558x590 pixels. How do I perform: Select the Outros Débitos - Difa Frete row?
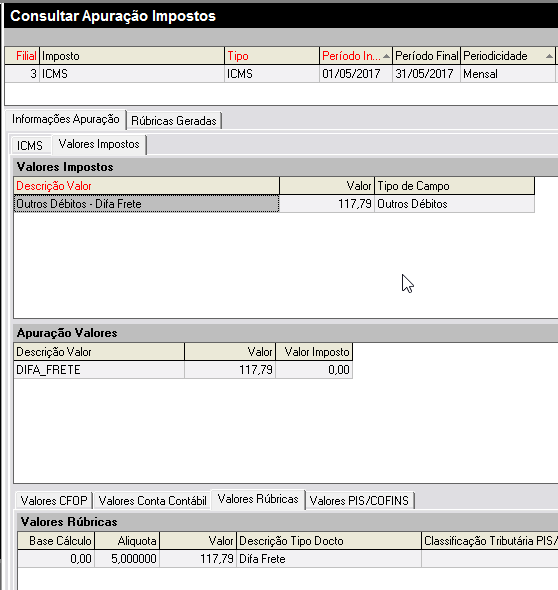point(274,204)
